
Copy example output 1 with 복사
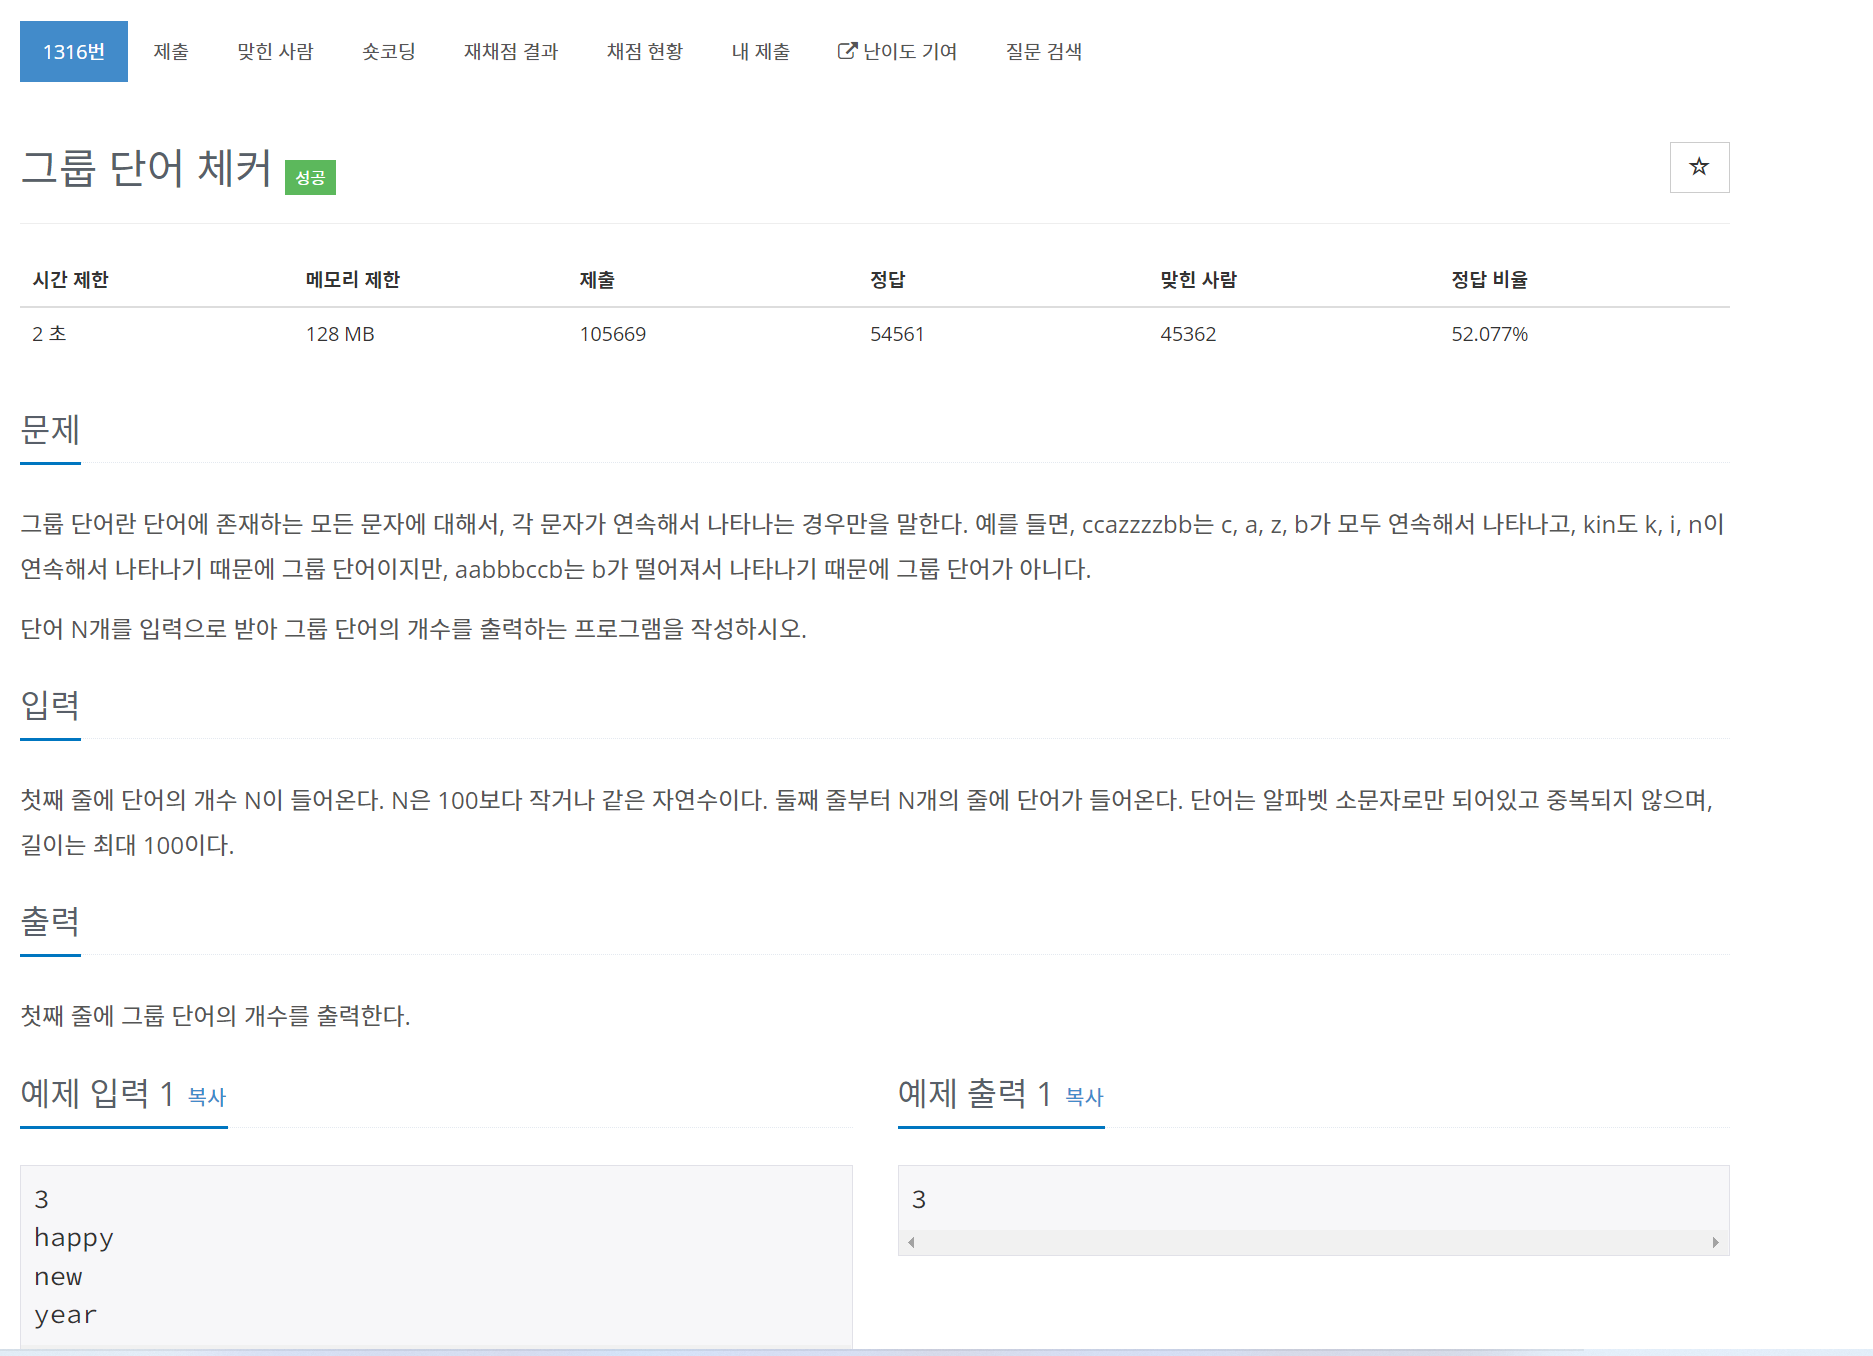click(x=1084, y=1097)
